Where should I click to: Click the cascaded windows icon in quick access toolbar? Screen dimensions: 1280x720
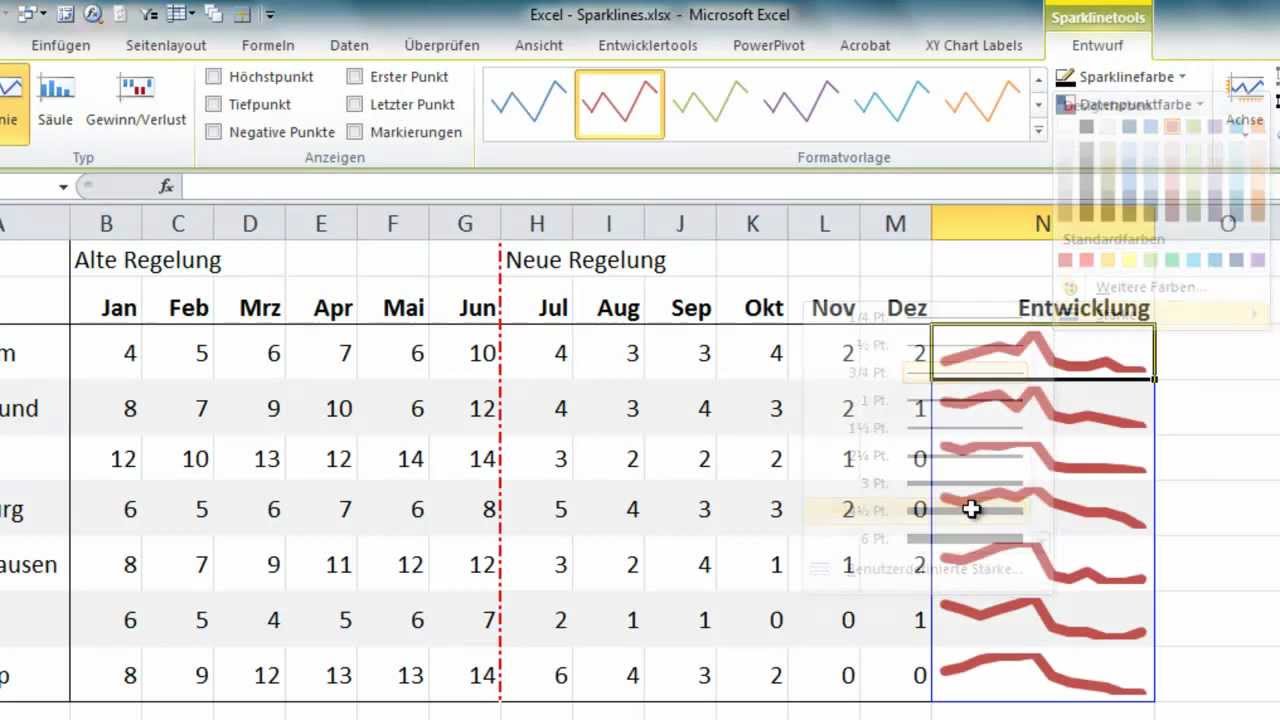coord(213,14)
